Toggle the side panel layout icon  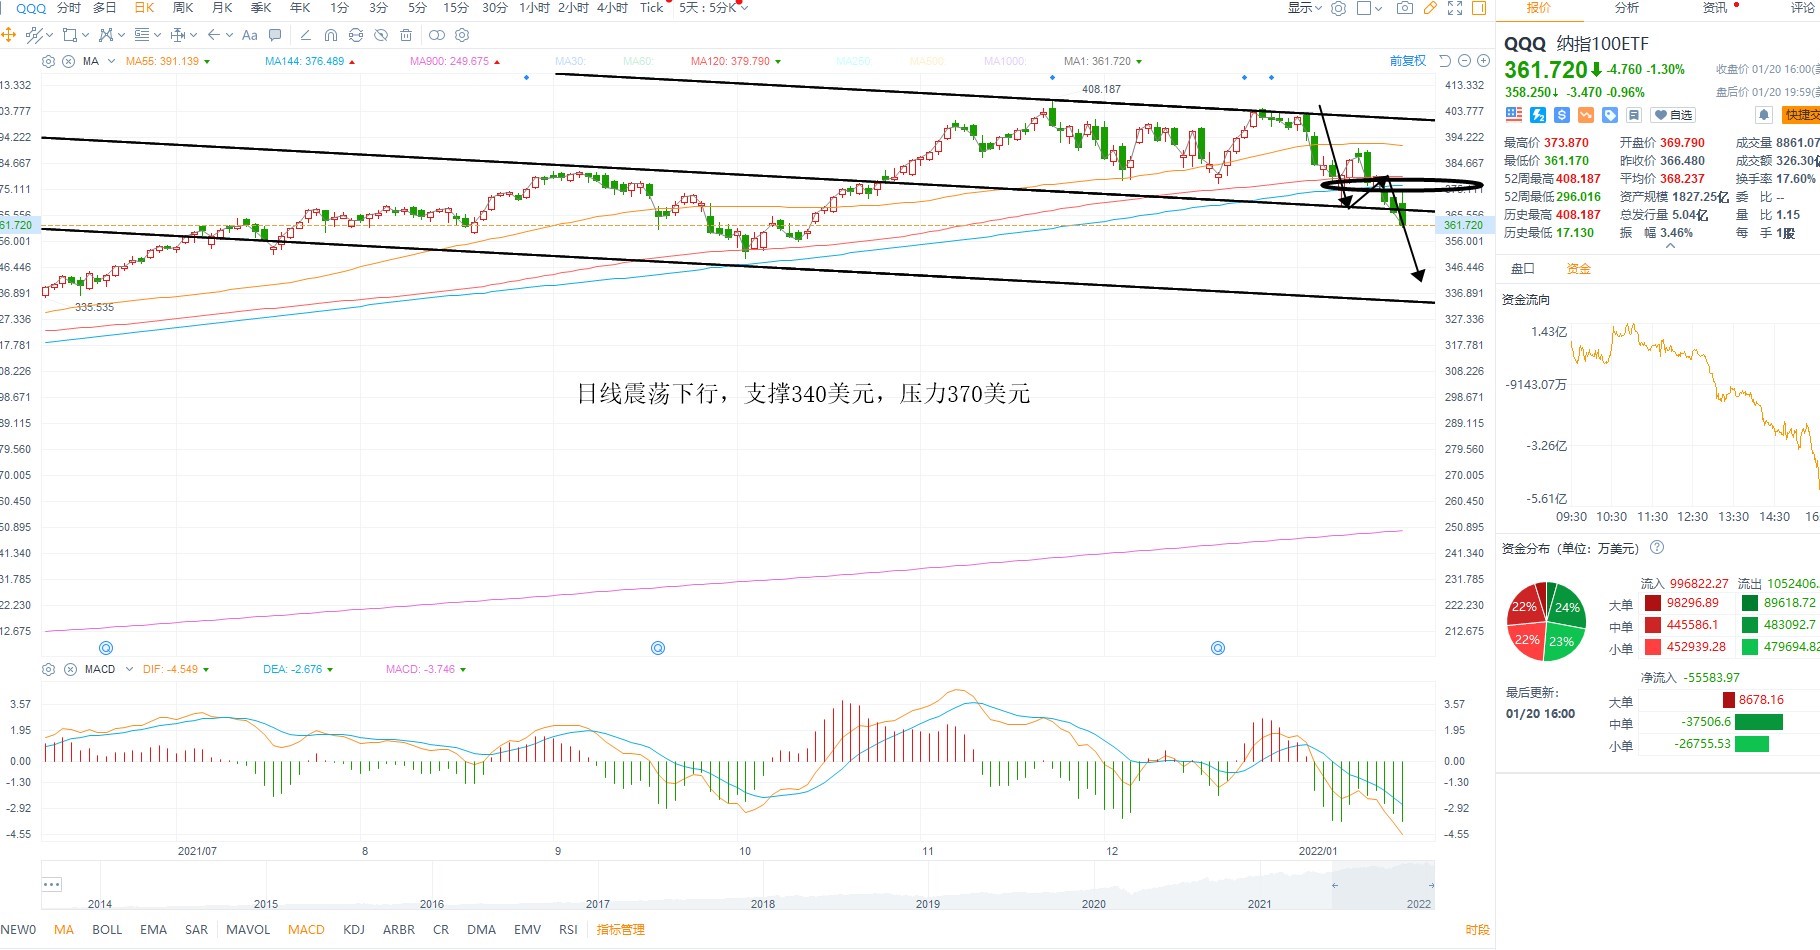(x=1479, y=8)
